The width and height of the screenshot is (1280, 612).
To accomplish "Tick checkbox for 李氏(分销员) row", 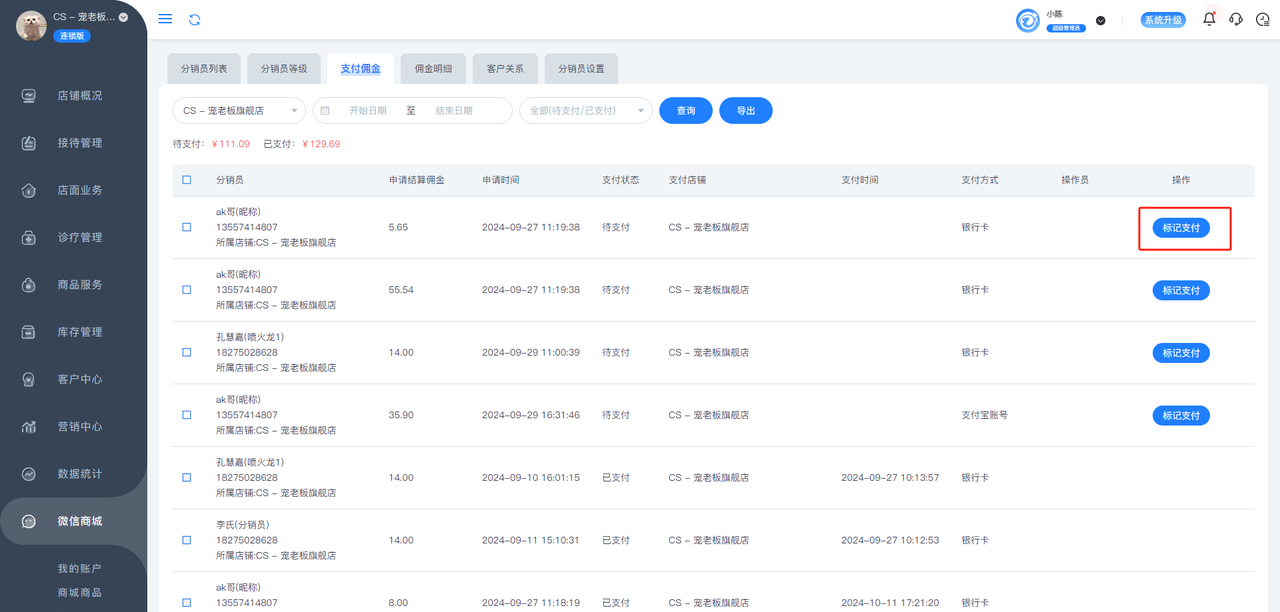I will 187,540.
